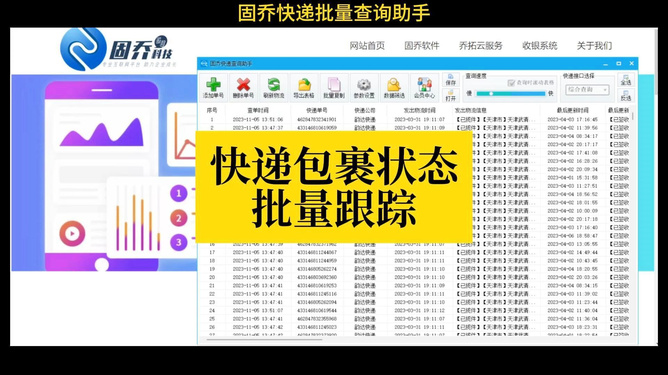
Task: Go to 网站首页 in the website nav
Action: click(367, 46)
